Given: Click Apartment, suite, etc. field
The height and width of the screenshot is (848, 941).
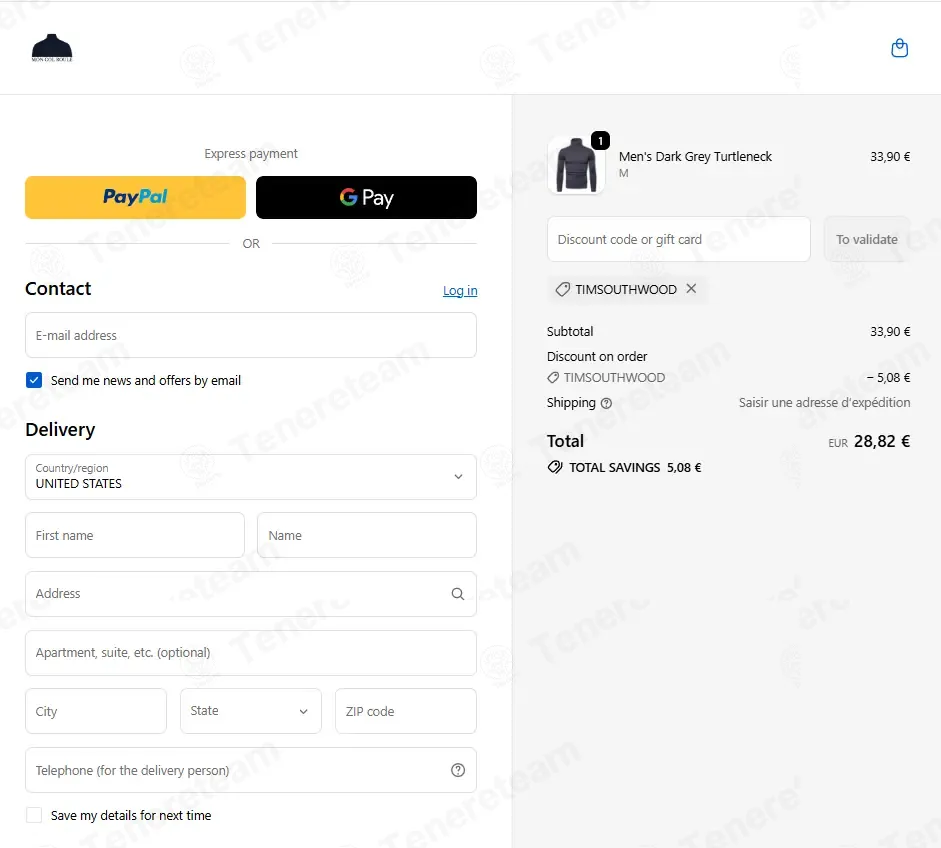Looking at the screenshot, I should click(x=251, y=652).
